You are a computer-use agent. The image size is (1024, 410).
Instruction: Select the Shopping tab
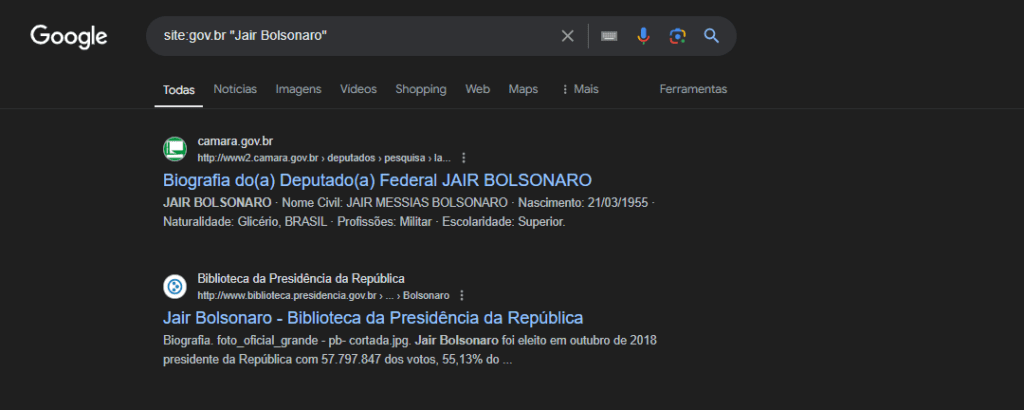420,89
